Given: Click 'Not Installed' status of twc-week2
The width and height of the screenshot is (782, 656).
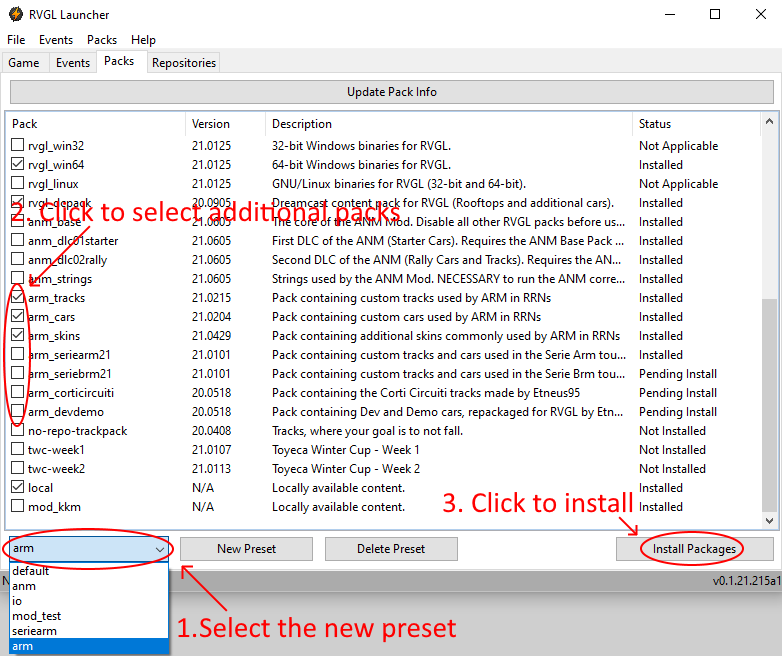Looking at the screenshot, I should click(x=672, y=469).
